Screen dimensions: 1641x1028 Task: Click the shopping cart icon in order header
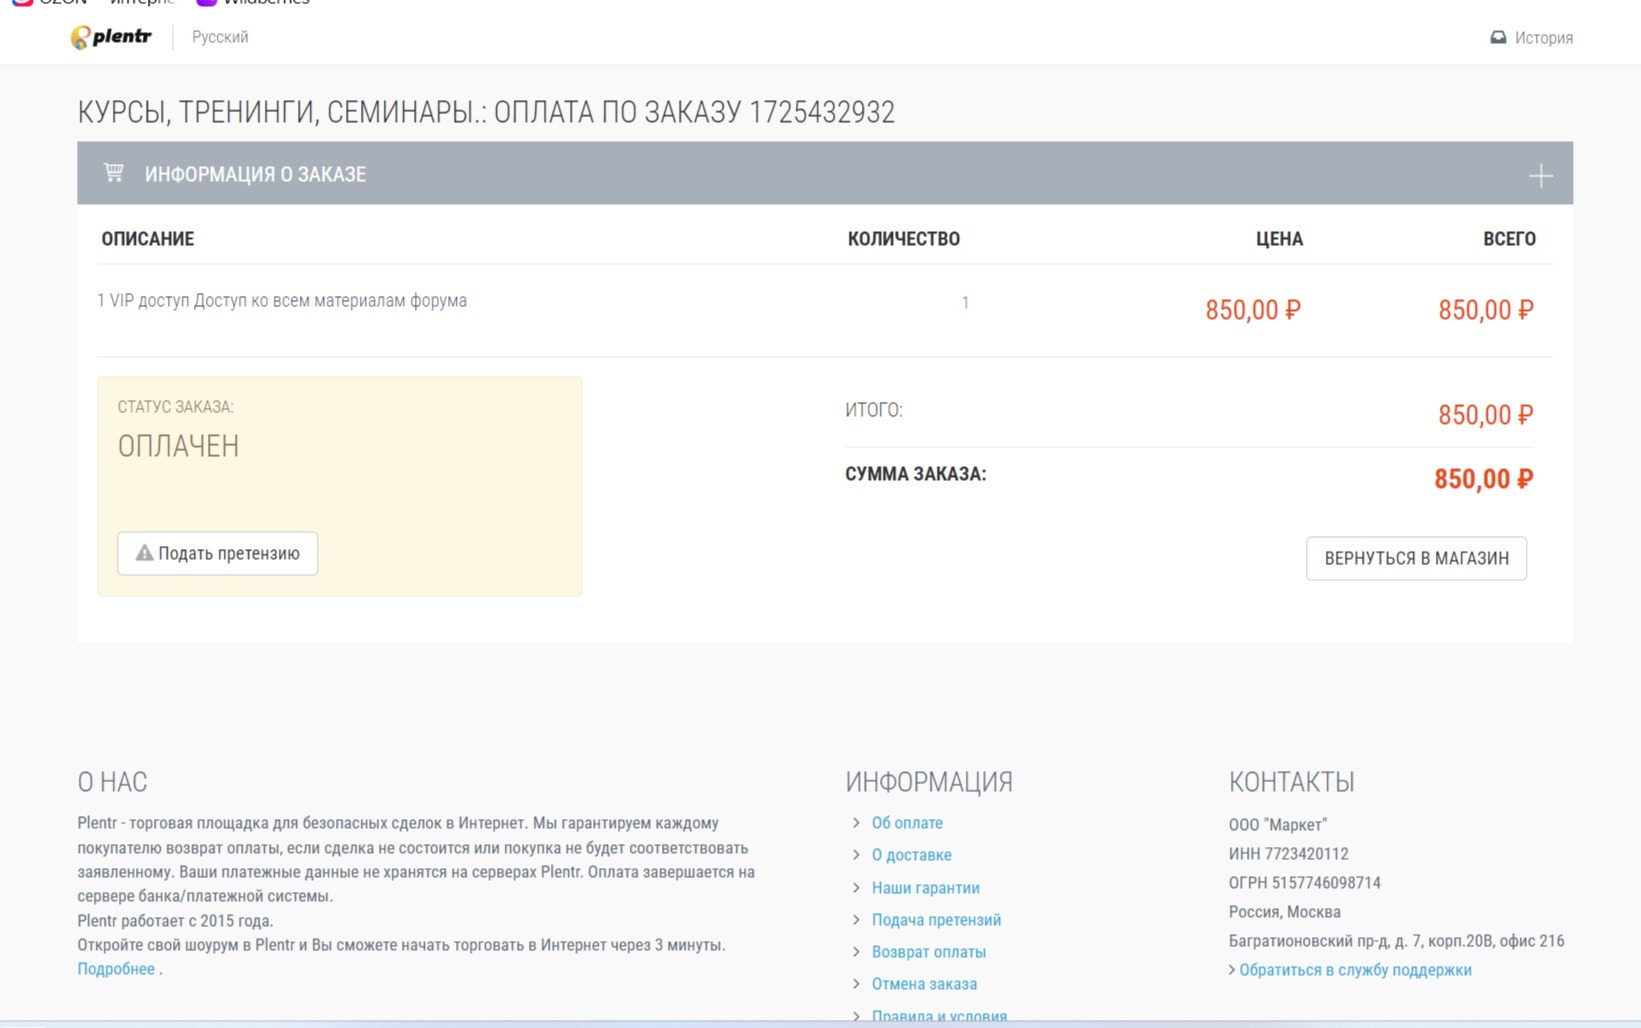[114, 173]
